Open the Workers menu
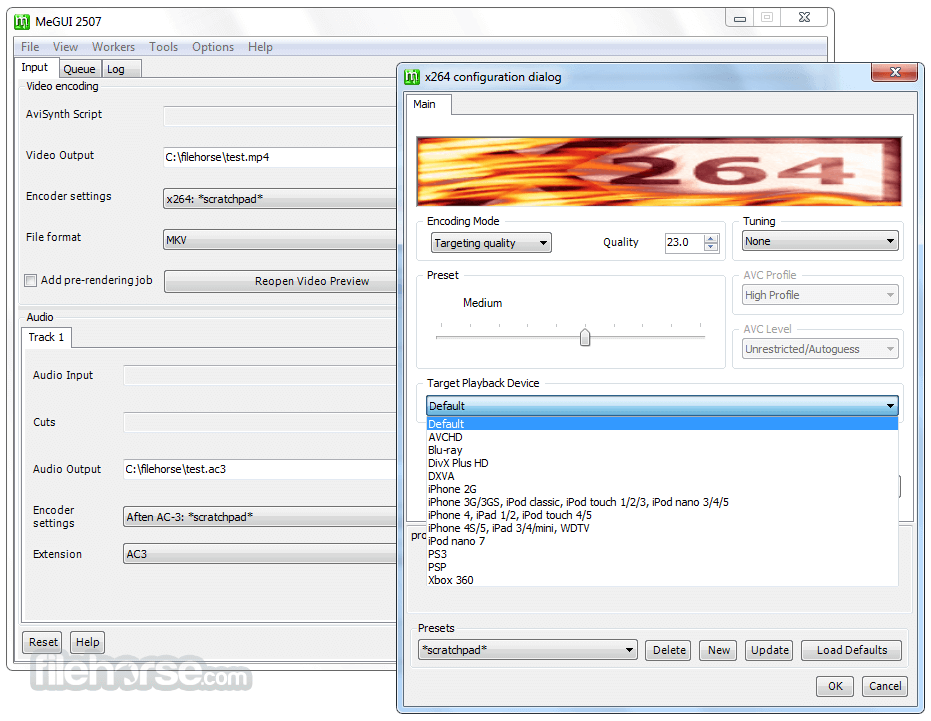The width and height of the screenshot is (931, 721). click(113, 47)
